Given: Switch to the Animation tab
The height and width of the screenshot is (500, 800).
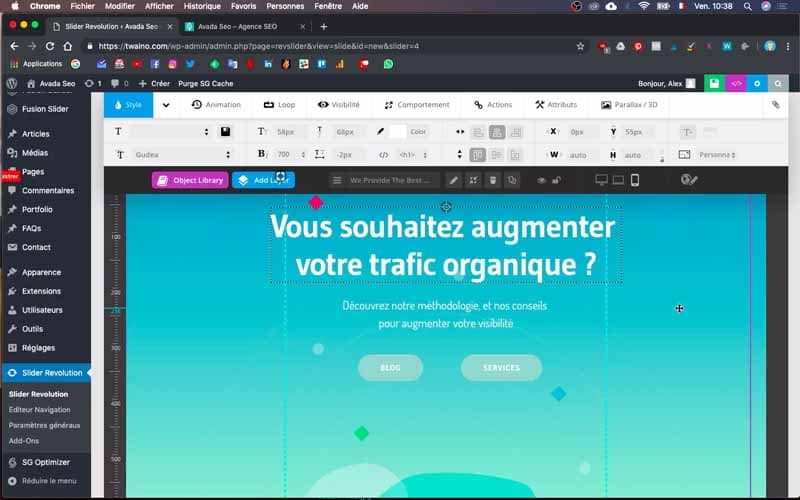Looking at the screenshot, I should [216, 105].
